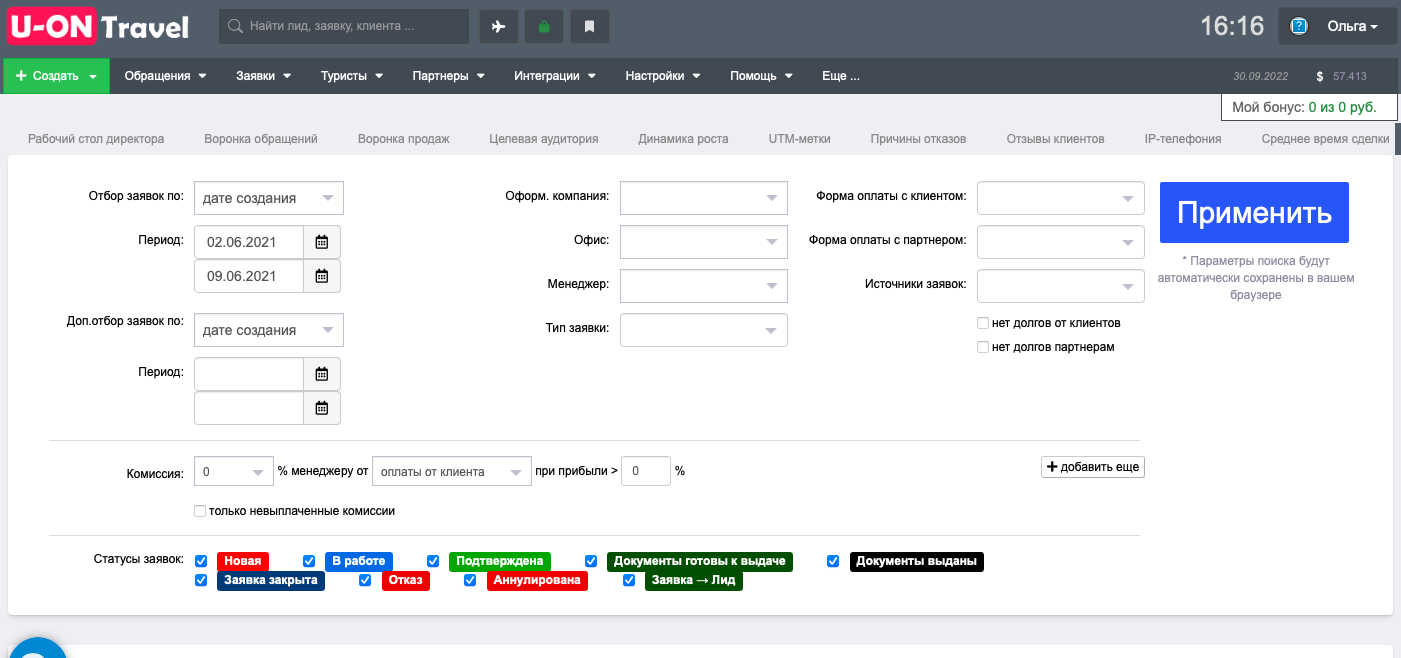Screen dimensions: 1401x658
Task: Open Целевая аудитория tab
Action: pyautogui.click(x=544, y=139)
